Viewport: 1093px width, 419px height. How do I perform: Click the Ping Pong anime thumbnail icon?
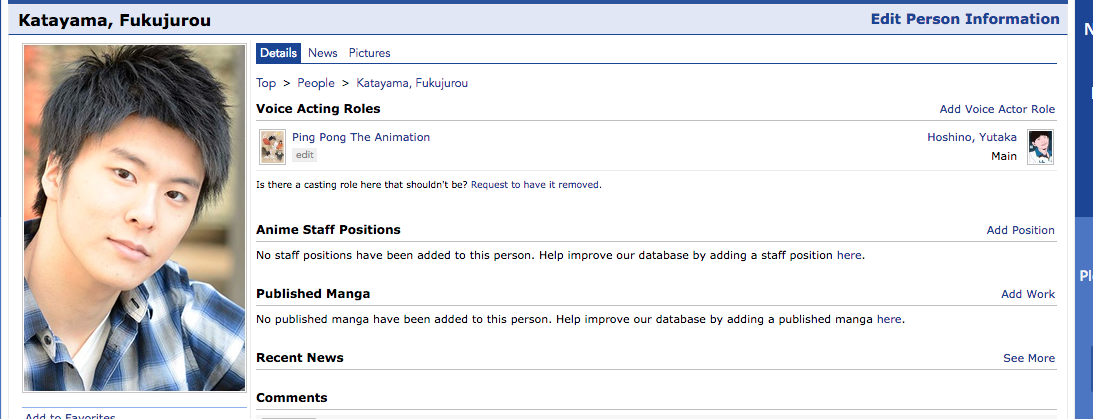pyautogui.click(x=272, y=147)
